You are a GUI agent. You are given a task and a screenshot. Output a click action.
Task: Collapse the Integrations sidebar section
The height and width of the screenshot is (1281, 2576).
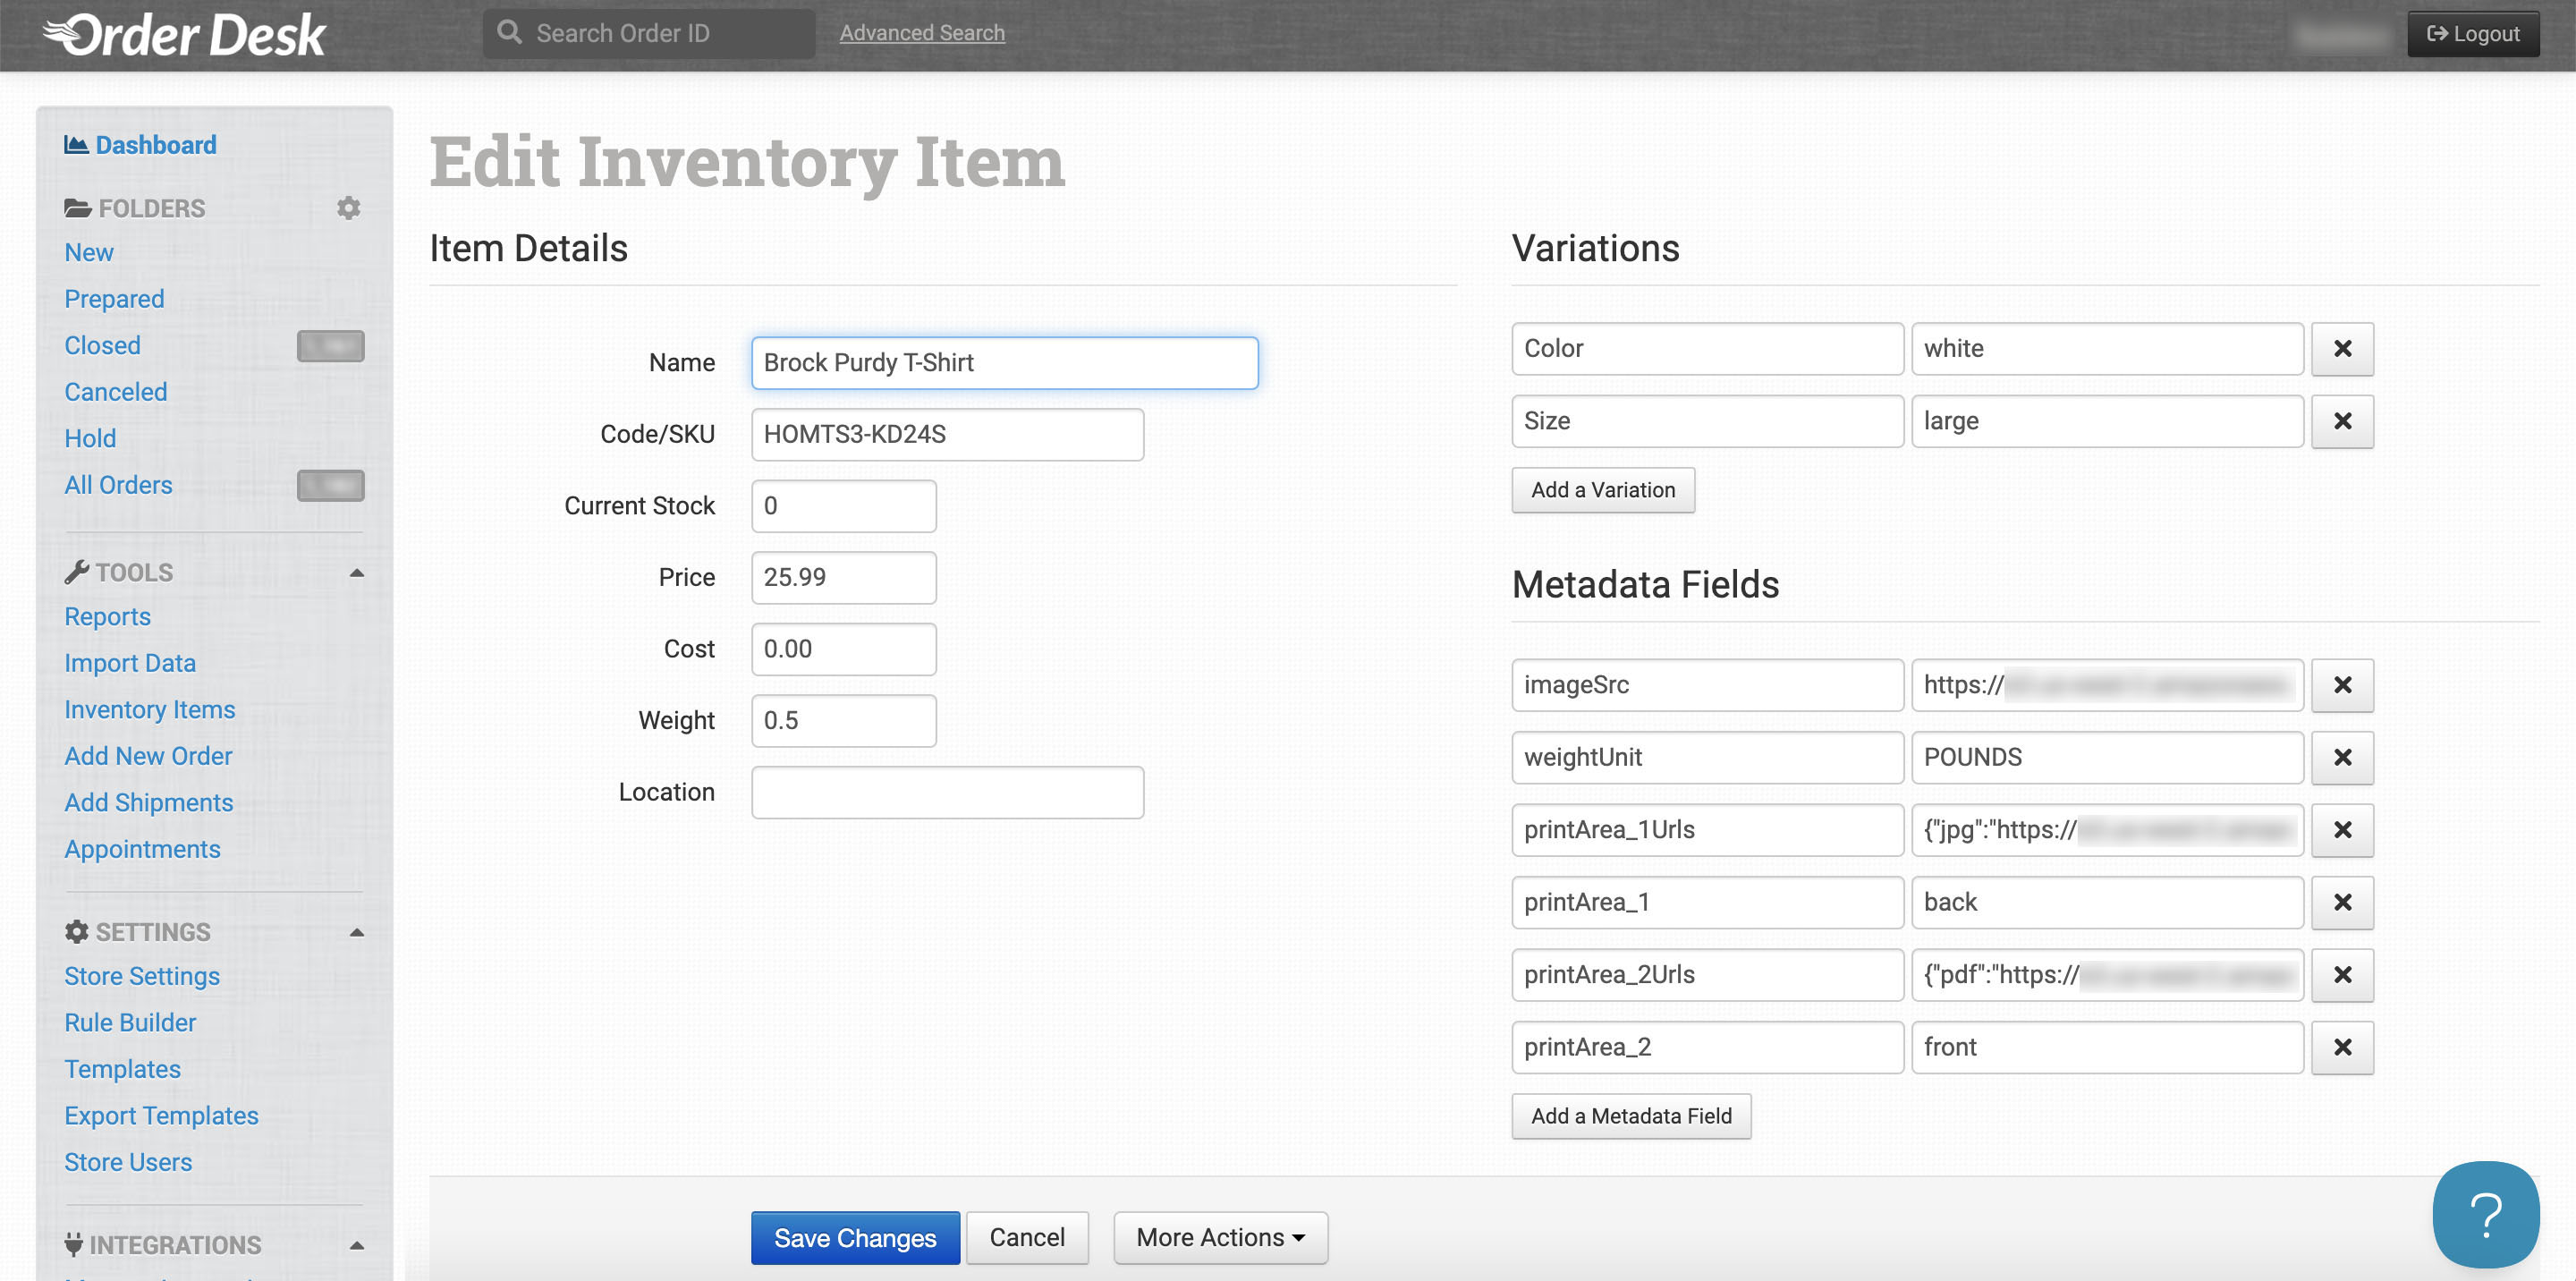point(356,1245)
